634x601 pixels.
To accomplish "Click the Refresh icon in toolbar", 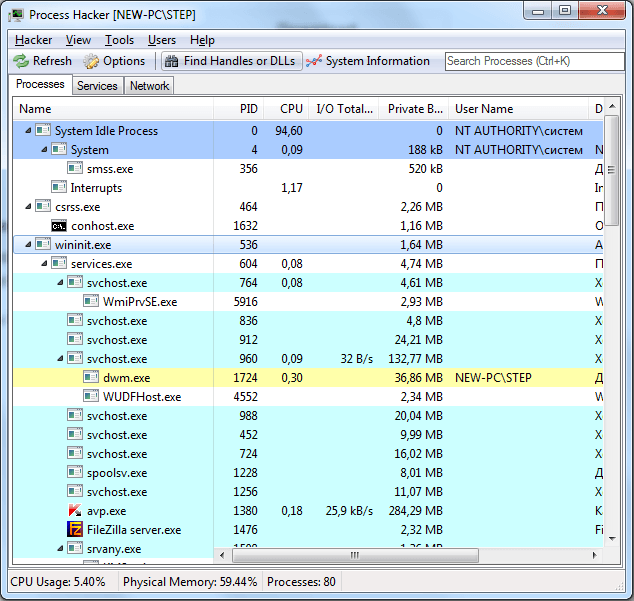I will (x=21, y=61).
